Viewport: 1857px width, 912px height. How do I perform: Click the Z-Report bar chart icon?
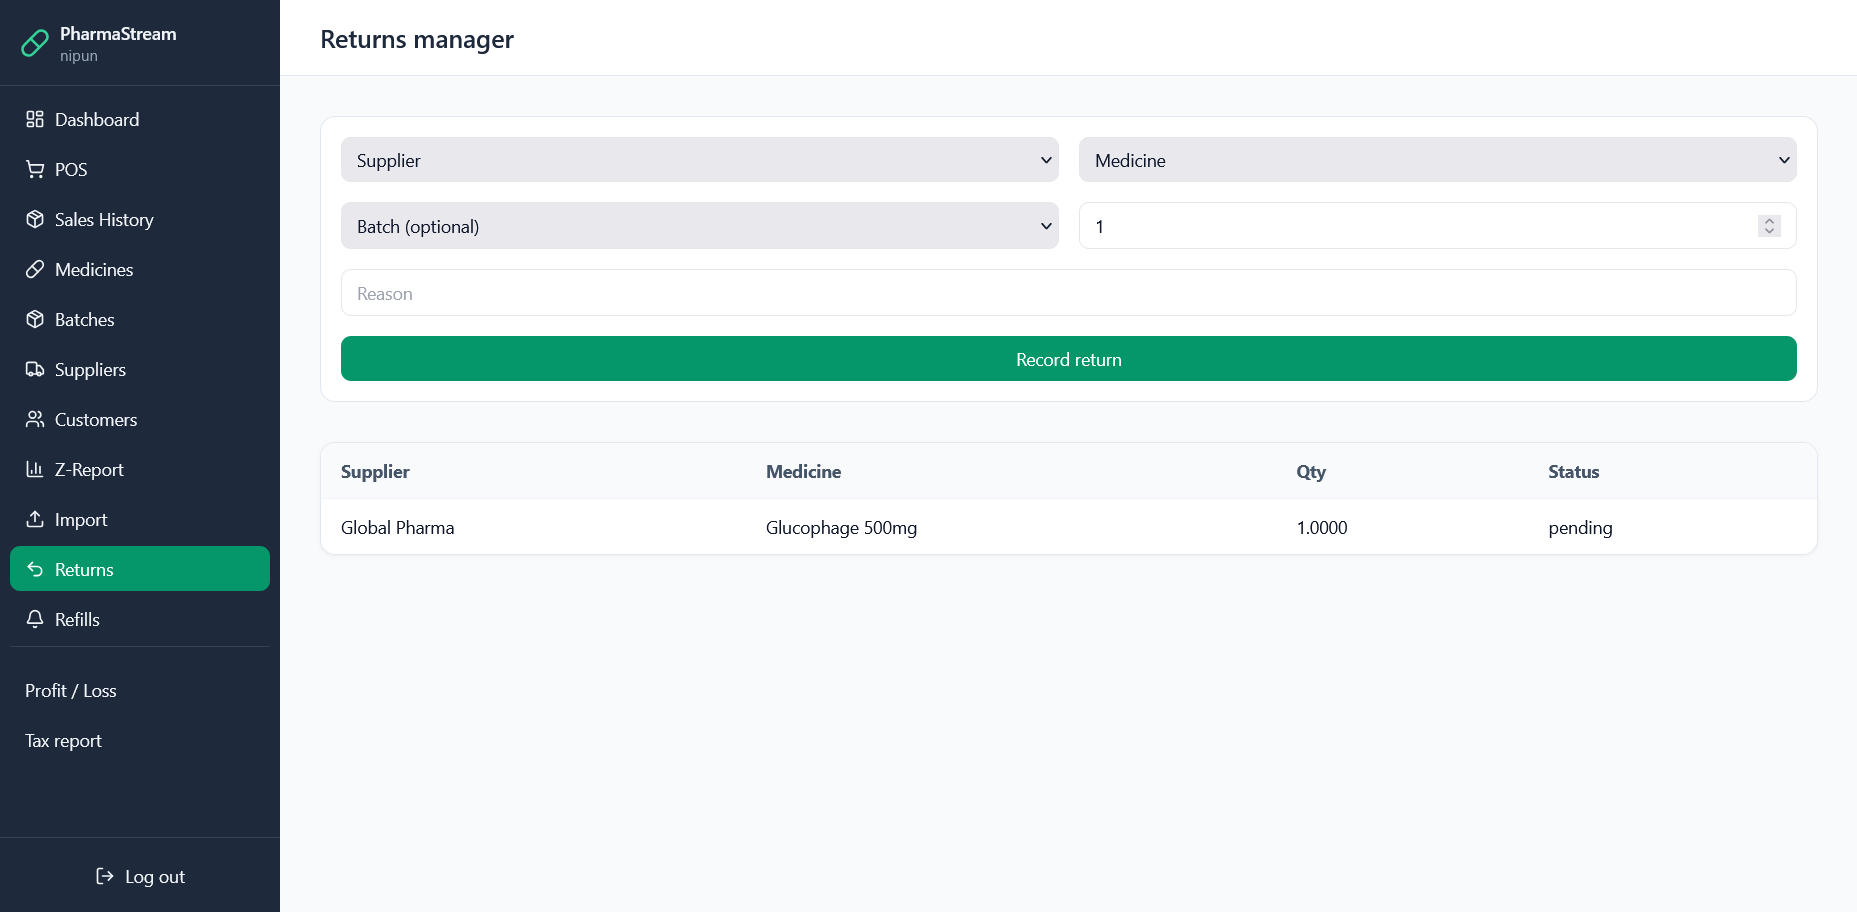(35, 470)
